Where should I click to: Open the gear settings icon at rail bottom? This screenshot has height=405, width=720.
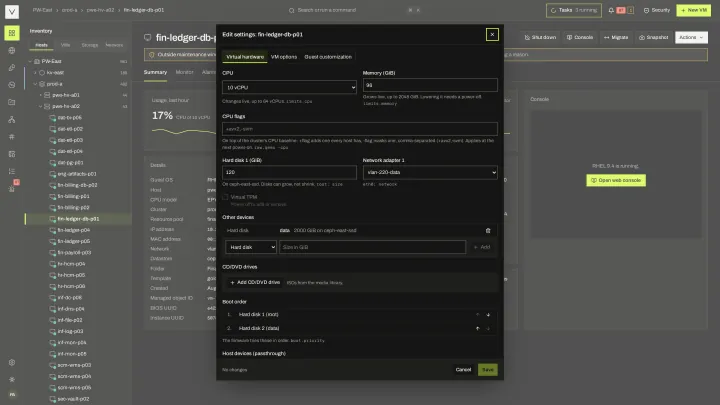tap(12, 362)
